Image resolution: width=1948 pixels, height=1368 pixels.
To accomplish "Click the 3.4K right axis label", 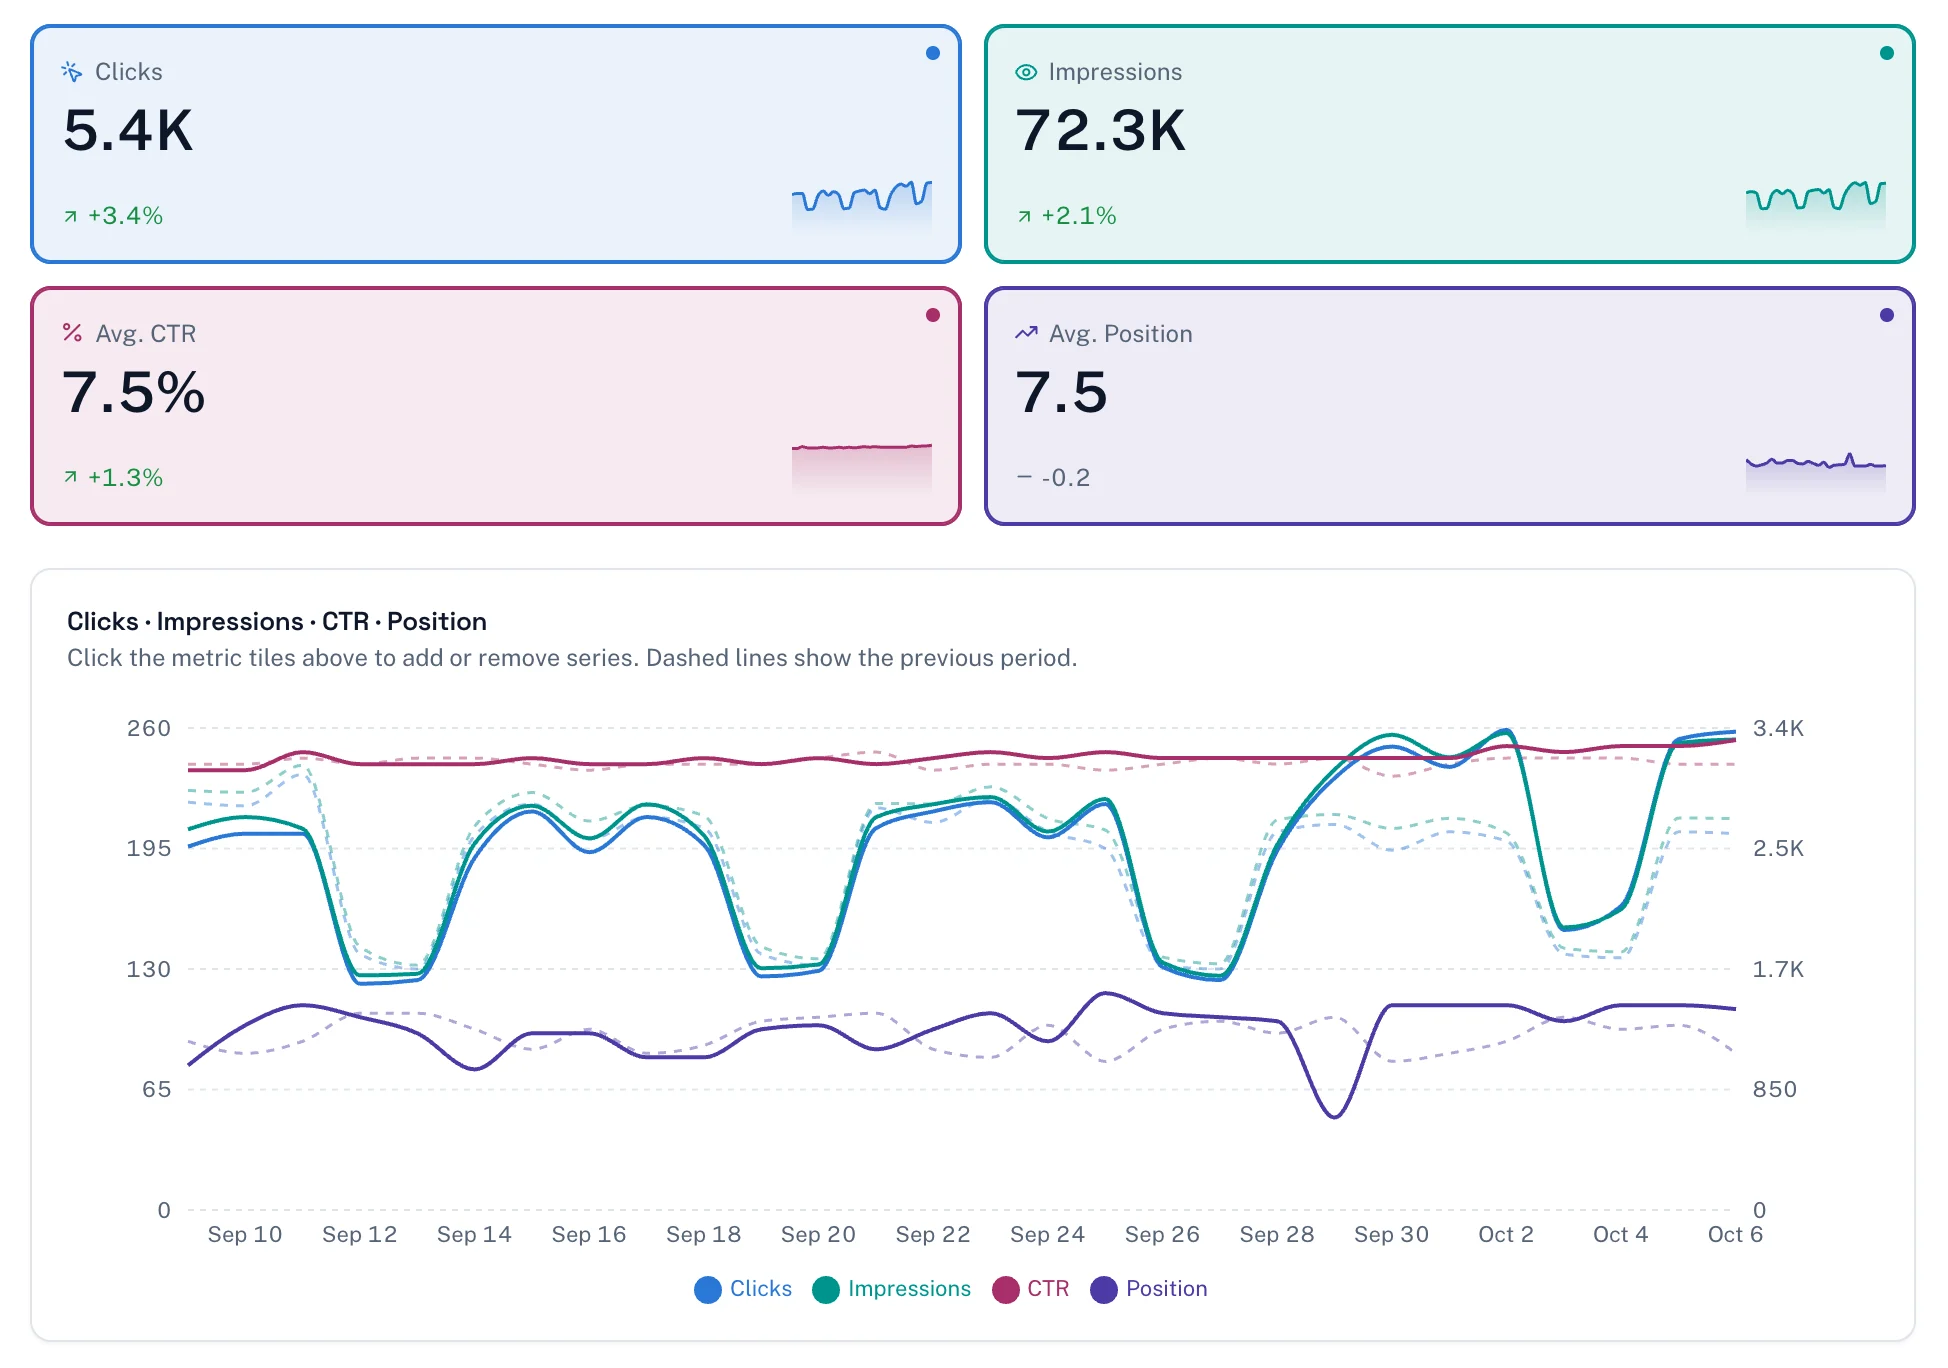I will coord(1779,729).
